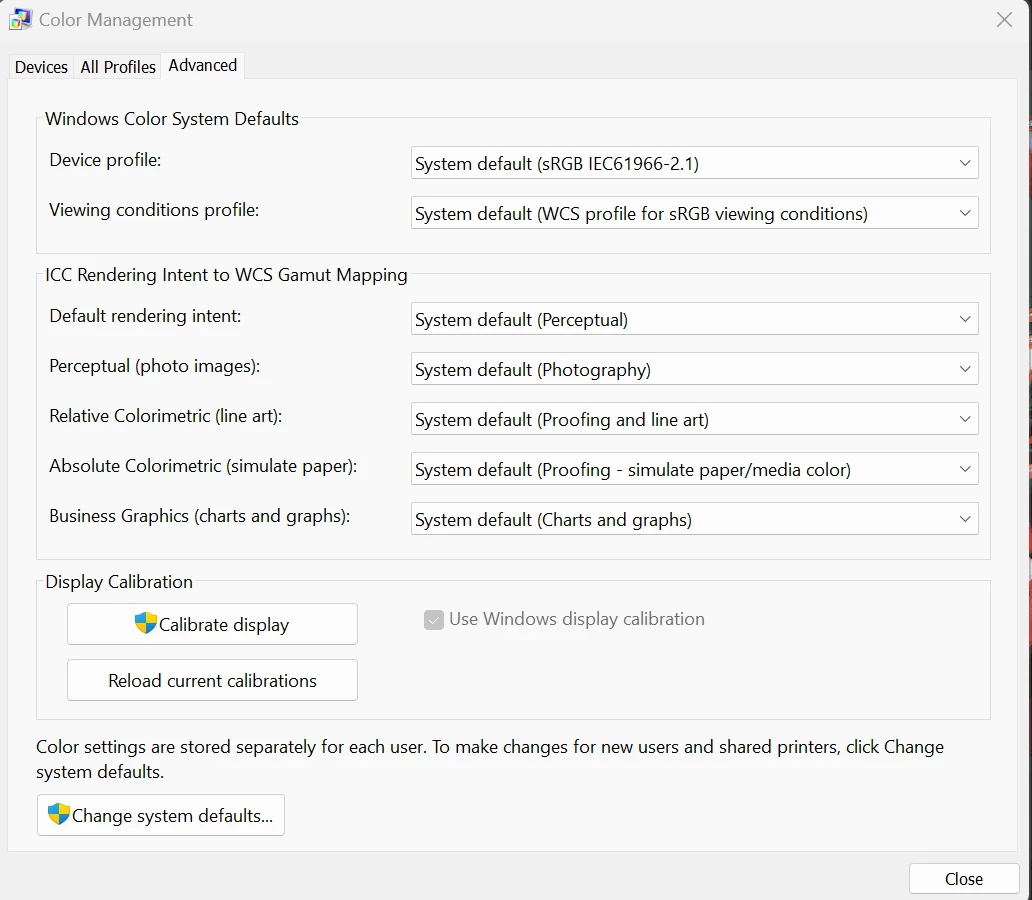Click the ICC Rendering Intent to WCS Gamut Mapping heading
Viewport: 1032px width, 900px height.
point(226,275)
